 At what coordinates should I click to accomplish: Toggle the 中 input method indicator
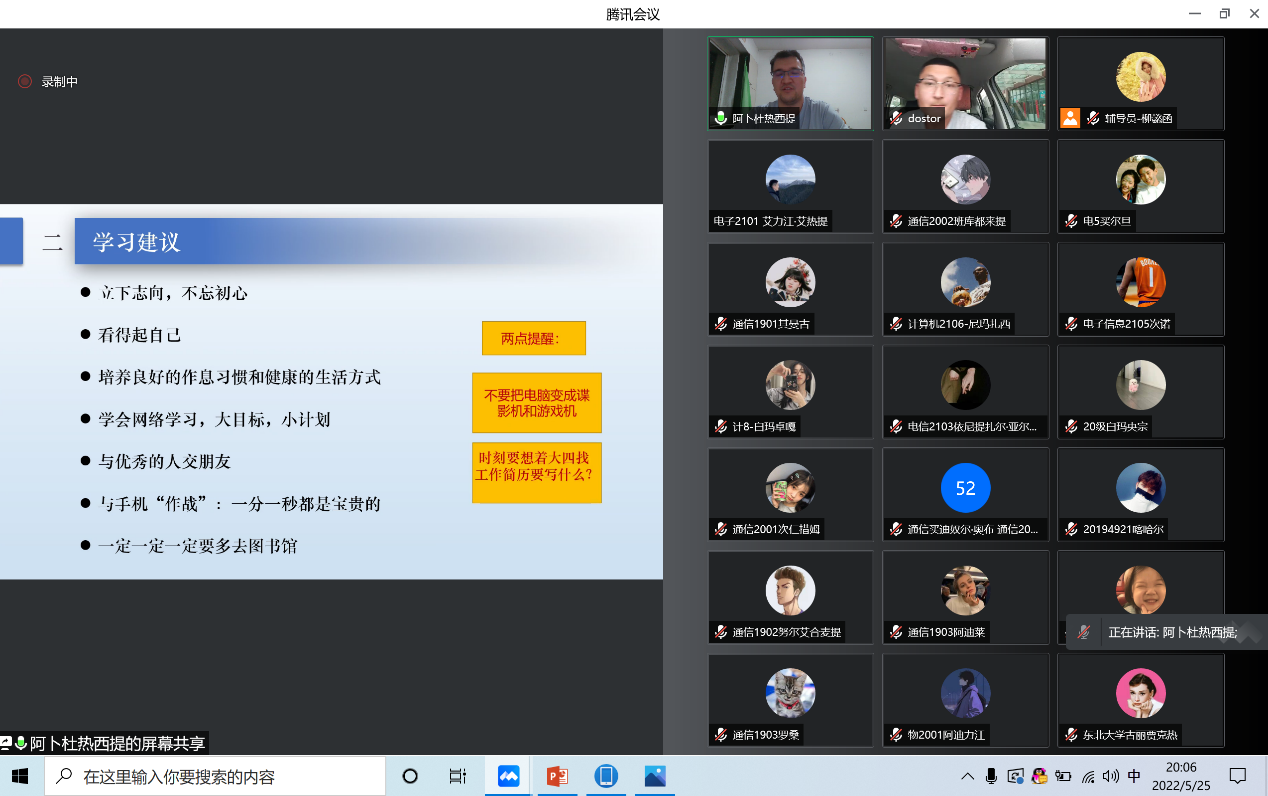click(1134, 776)
